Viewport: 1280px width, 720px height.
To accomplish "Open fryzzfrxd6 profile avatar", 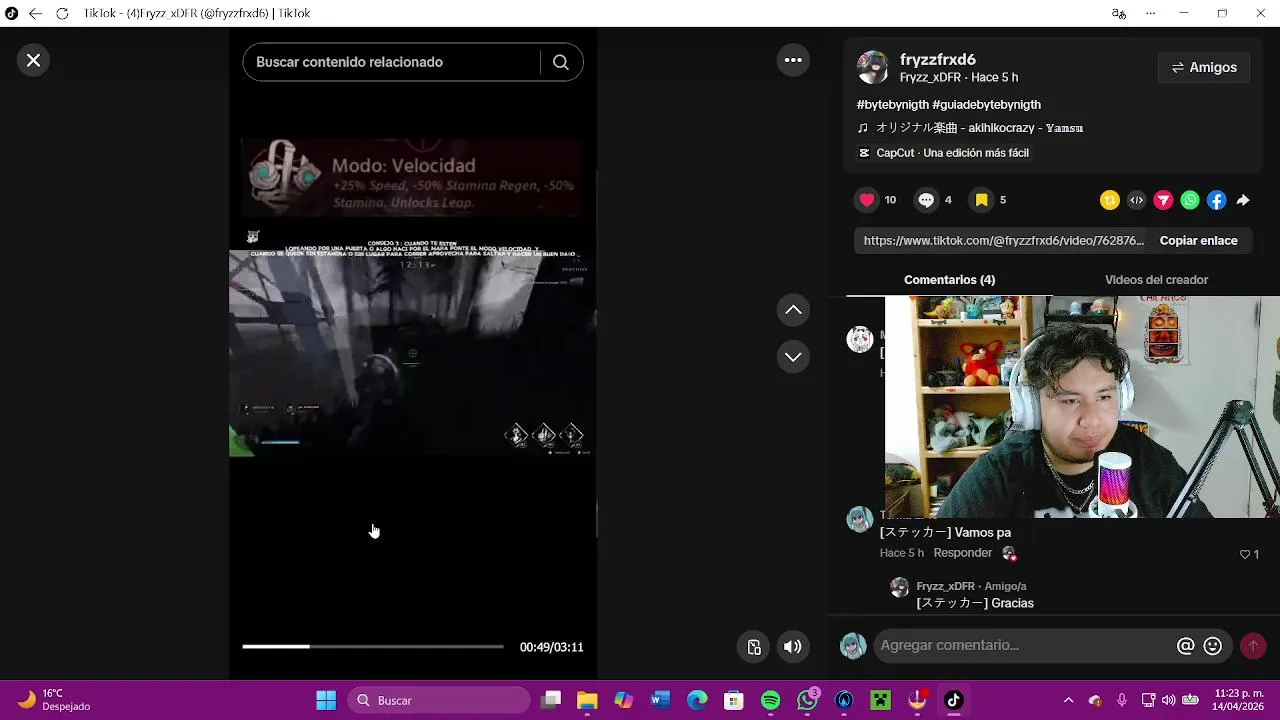I will [x=873, y=67].
